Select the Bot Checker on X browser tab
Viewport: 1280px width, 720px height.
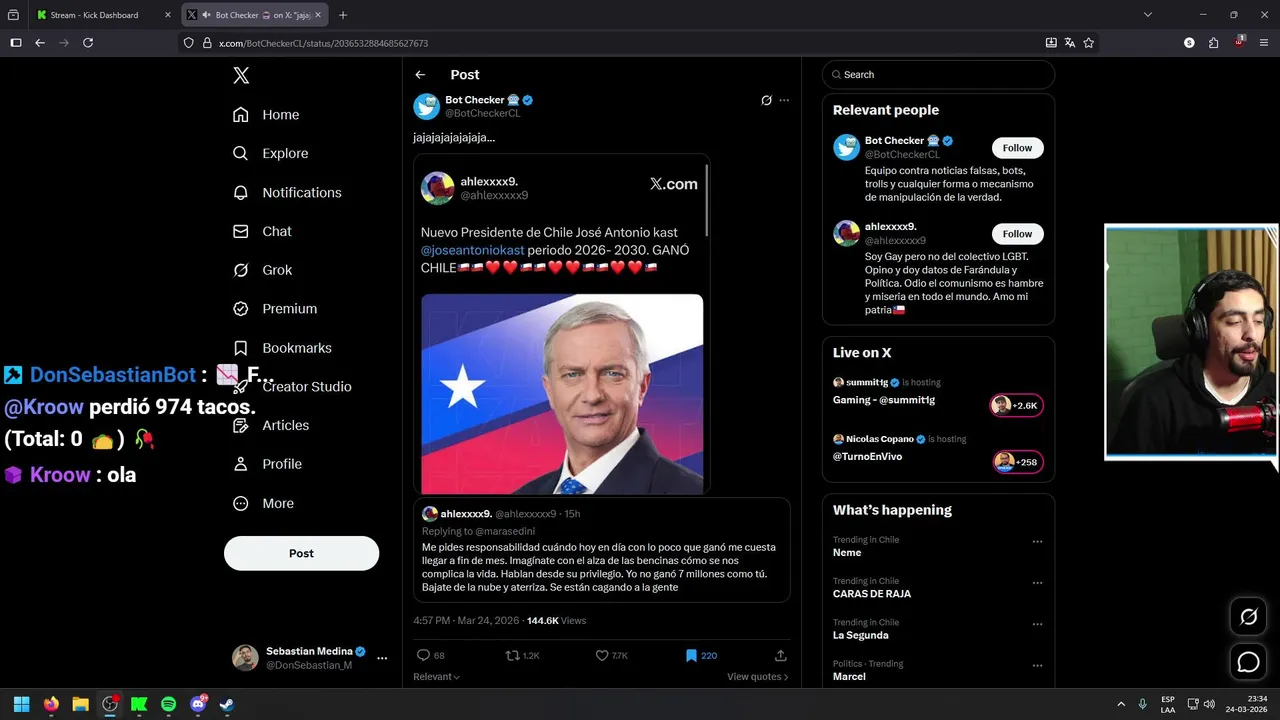255,15
